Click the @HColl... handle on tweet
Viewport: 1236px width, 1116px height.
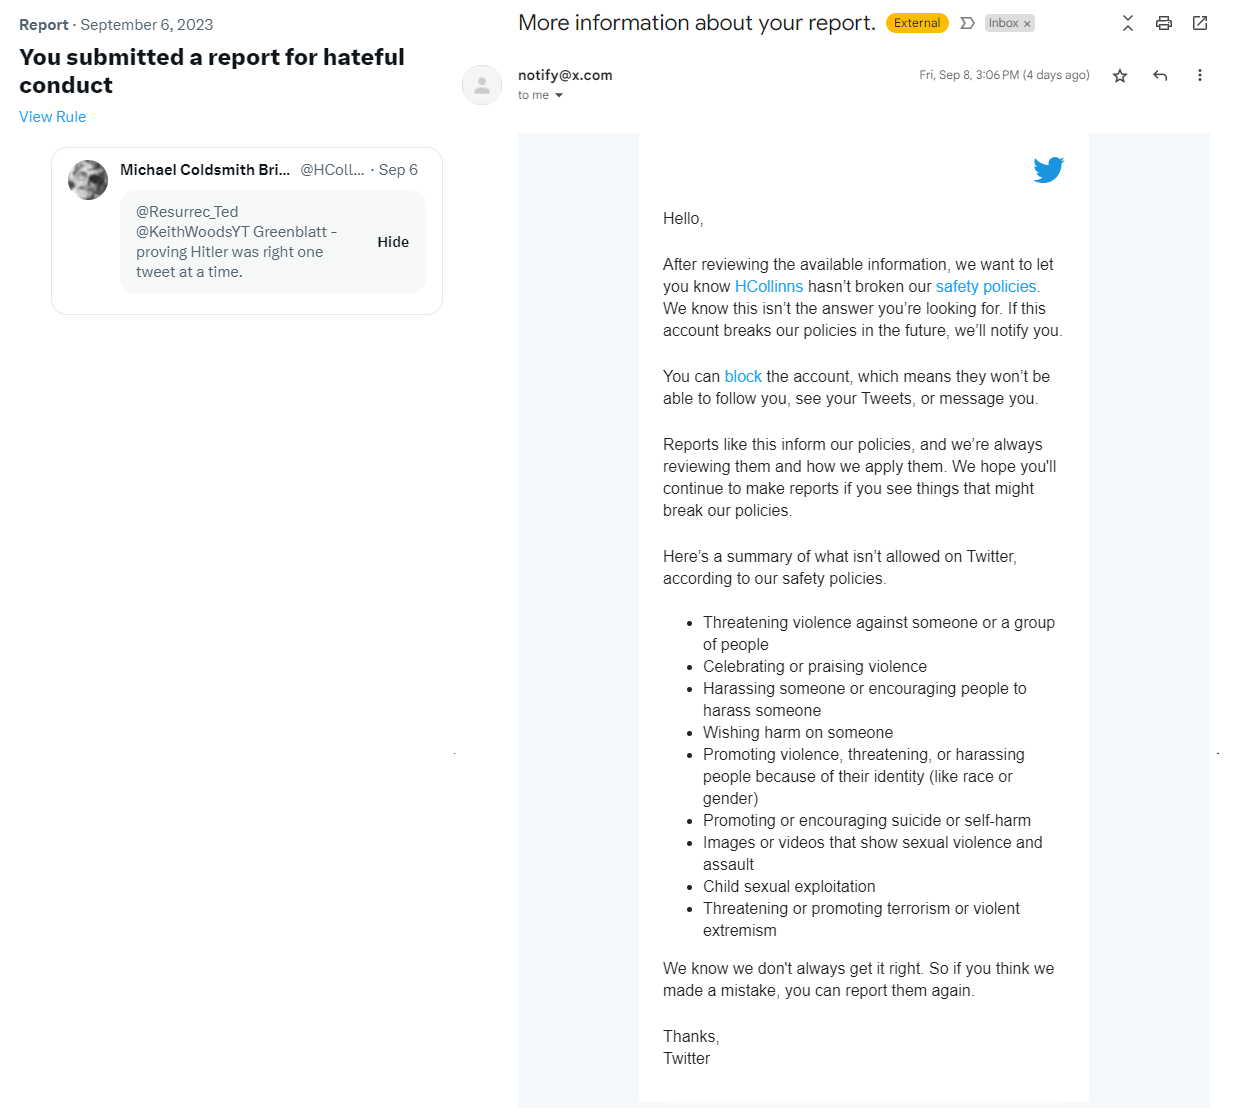(x=332, y=170)
